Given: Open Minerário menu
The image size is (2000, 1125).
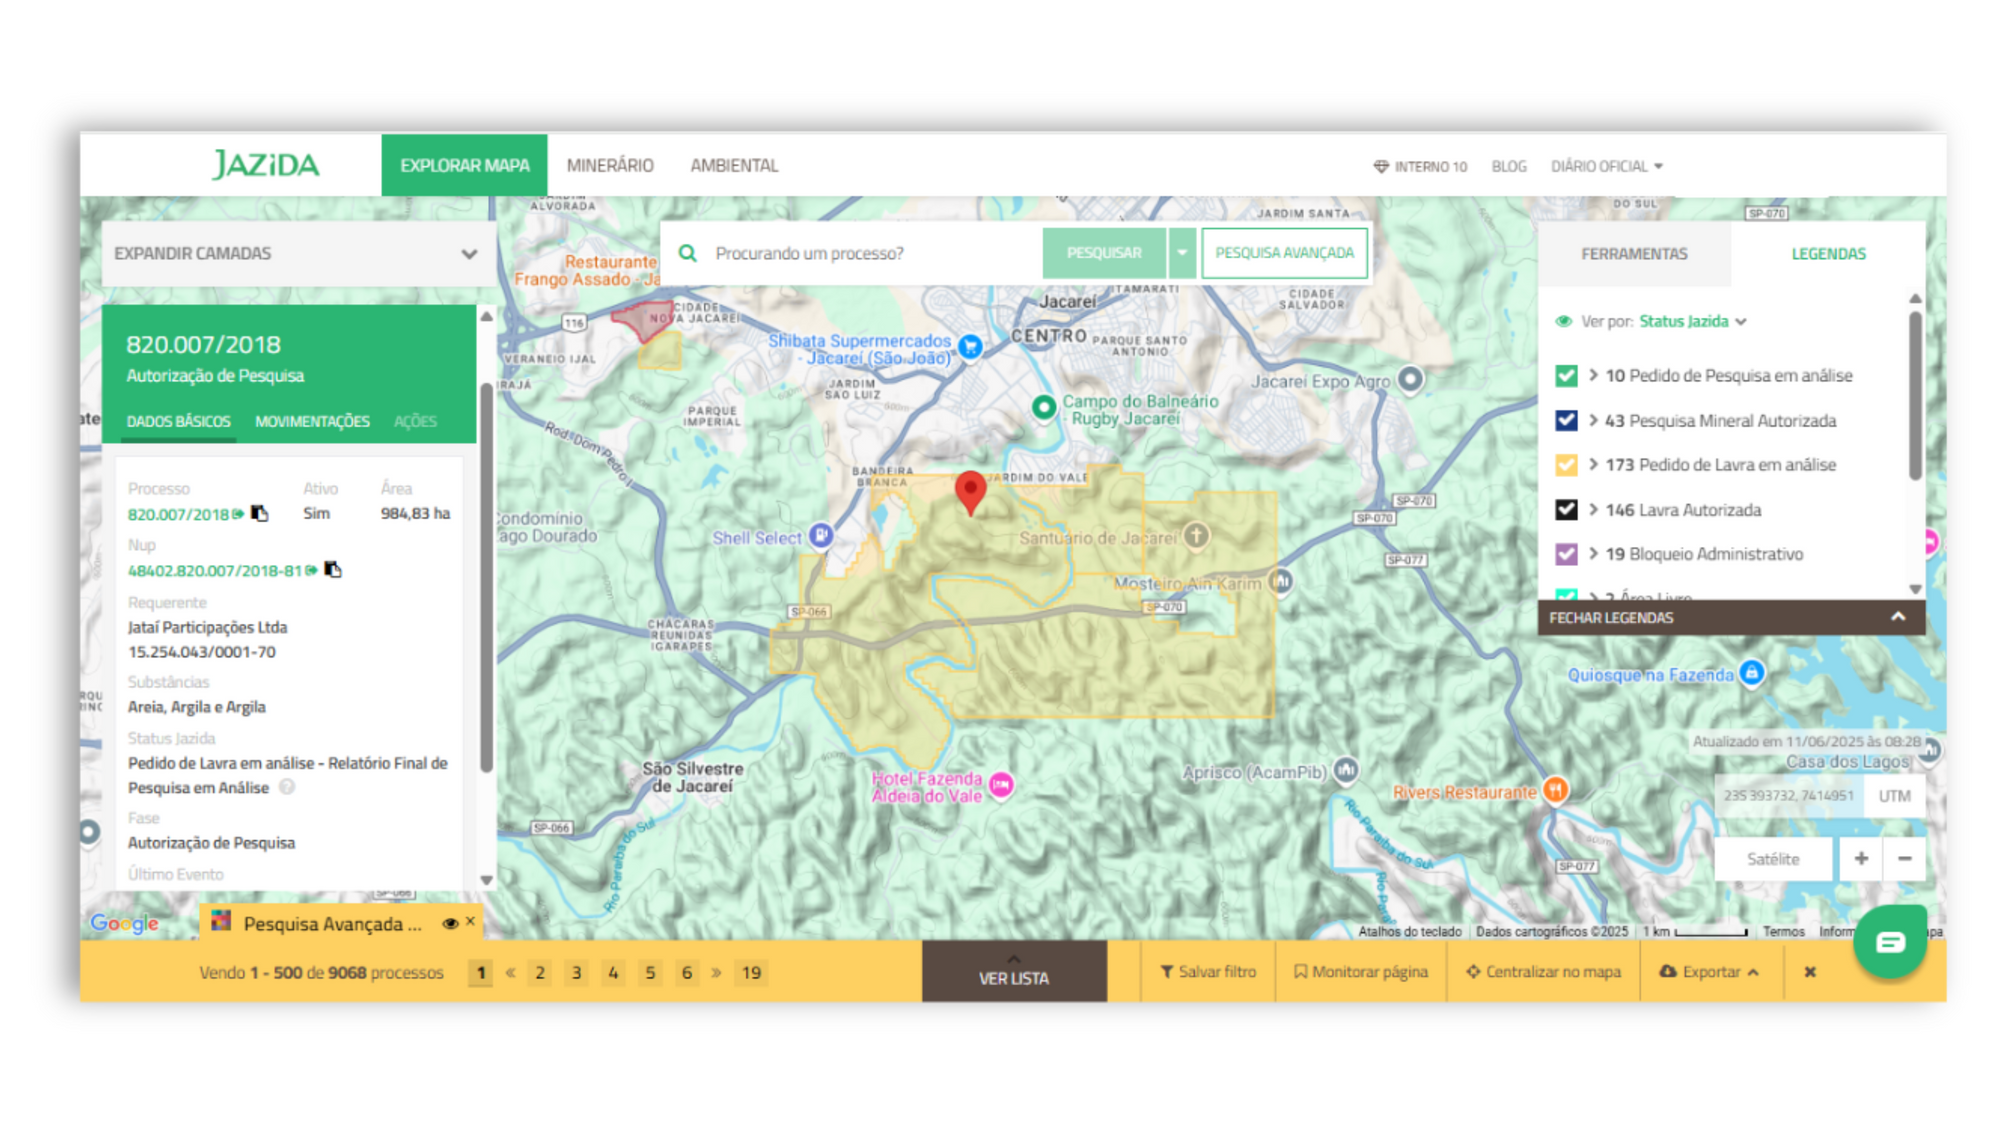Looking at the screenshot, I should [610, 165].
